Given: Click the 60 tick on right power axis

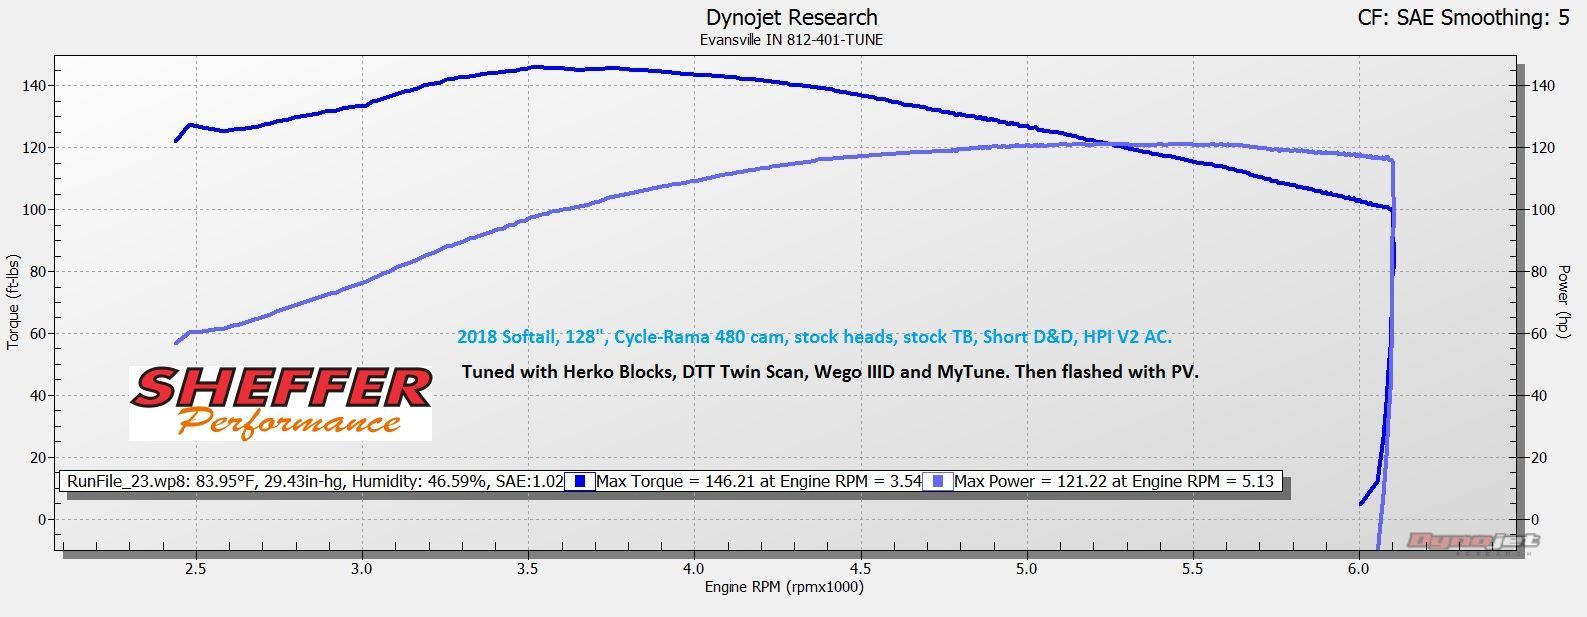Looking at the screenshot, I should pos(1542,334).
